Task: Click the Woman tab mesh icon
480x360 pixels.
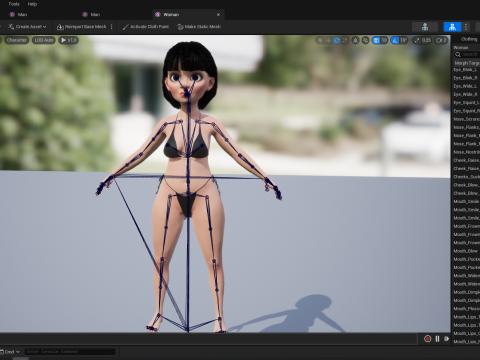Action: pos(158,15)
